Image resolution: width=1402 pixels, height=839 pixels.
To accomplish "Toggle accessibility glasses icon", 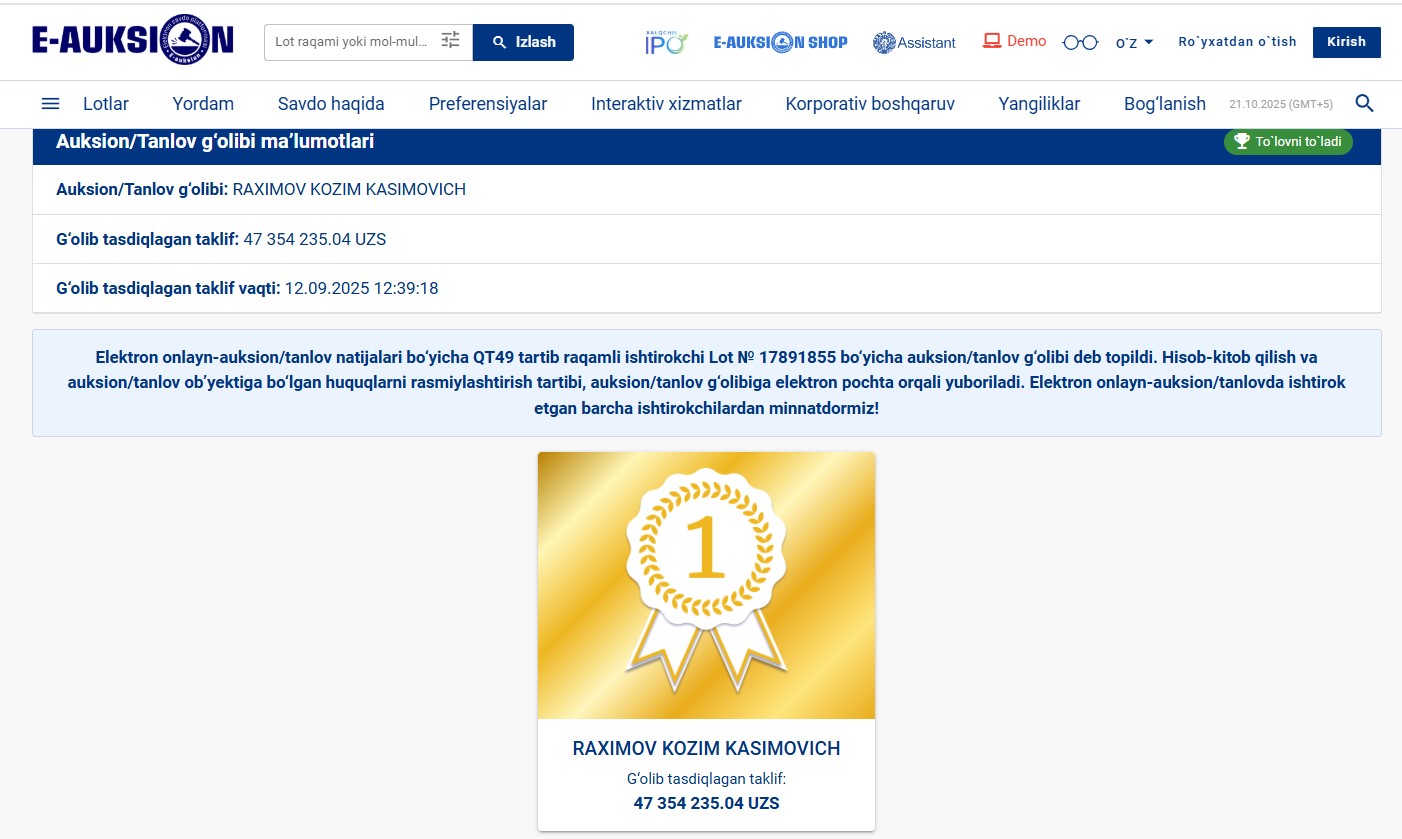I will 1080,42.
